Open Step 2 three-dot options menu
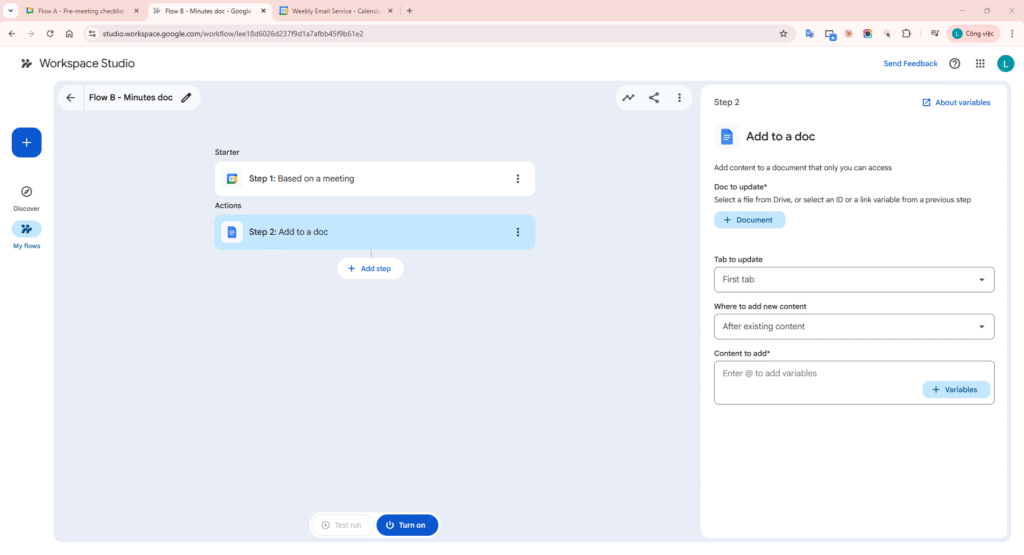 [517, 232]
